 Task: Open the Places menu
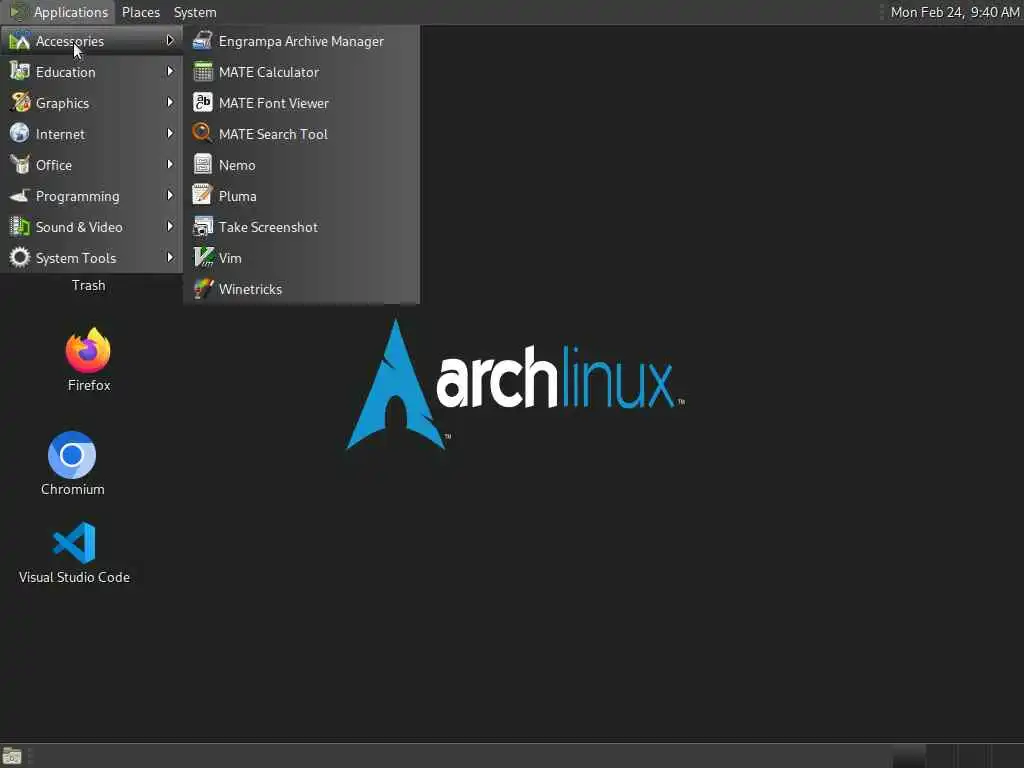(x=140, y=12)
